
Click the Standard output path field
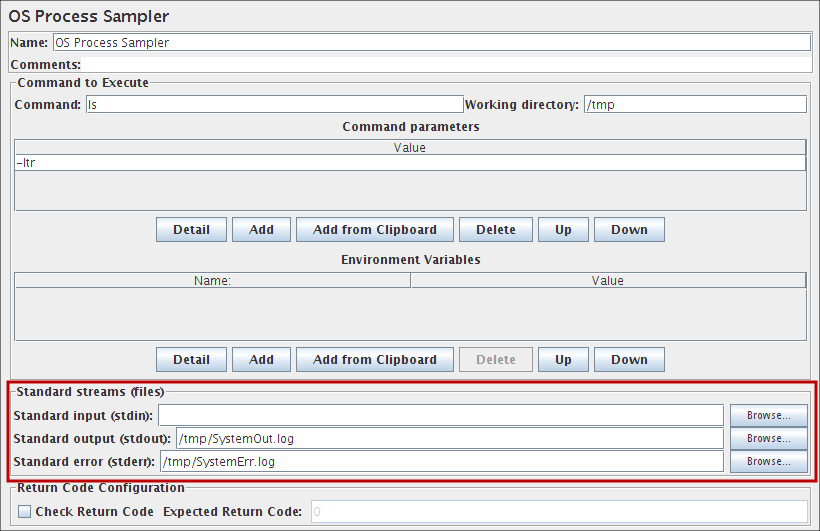tap(449, 438)
